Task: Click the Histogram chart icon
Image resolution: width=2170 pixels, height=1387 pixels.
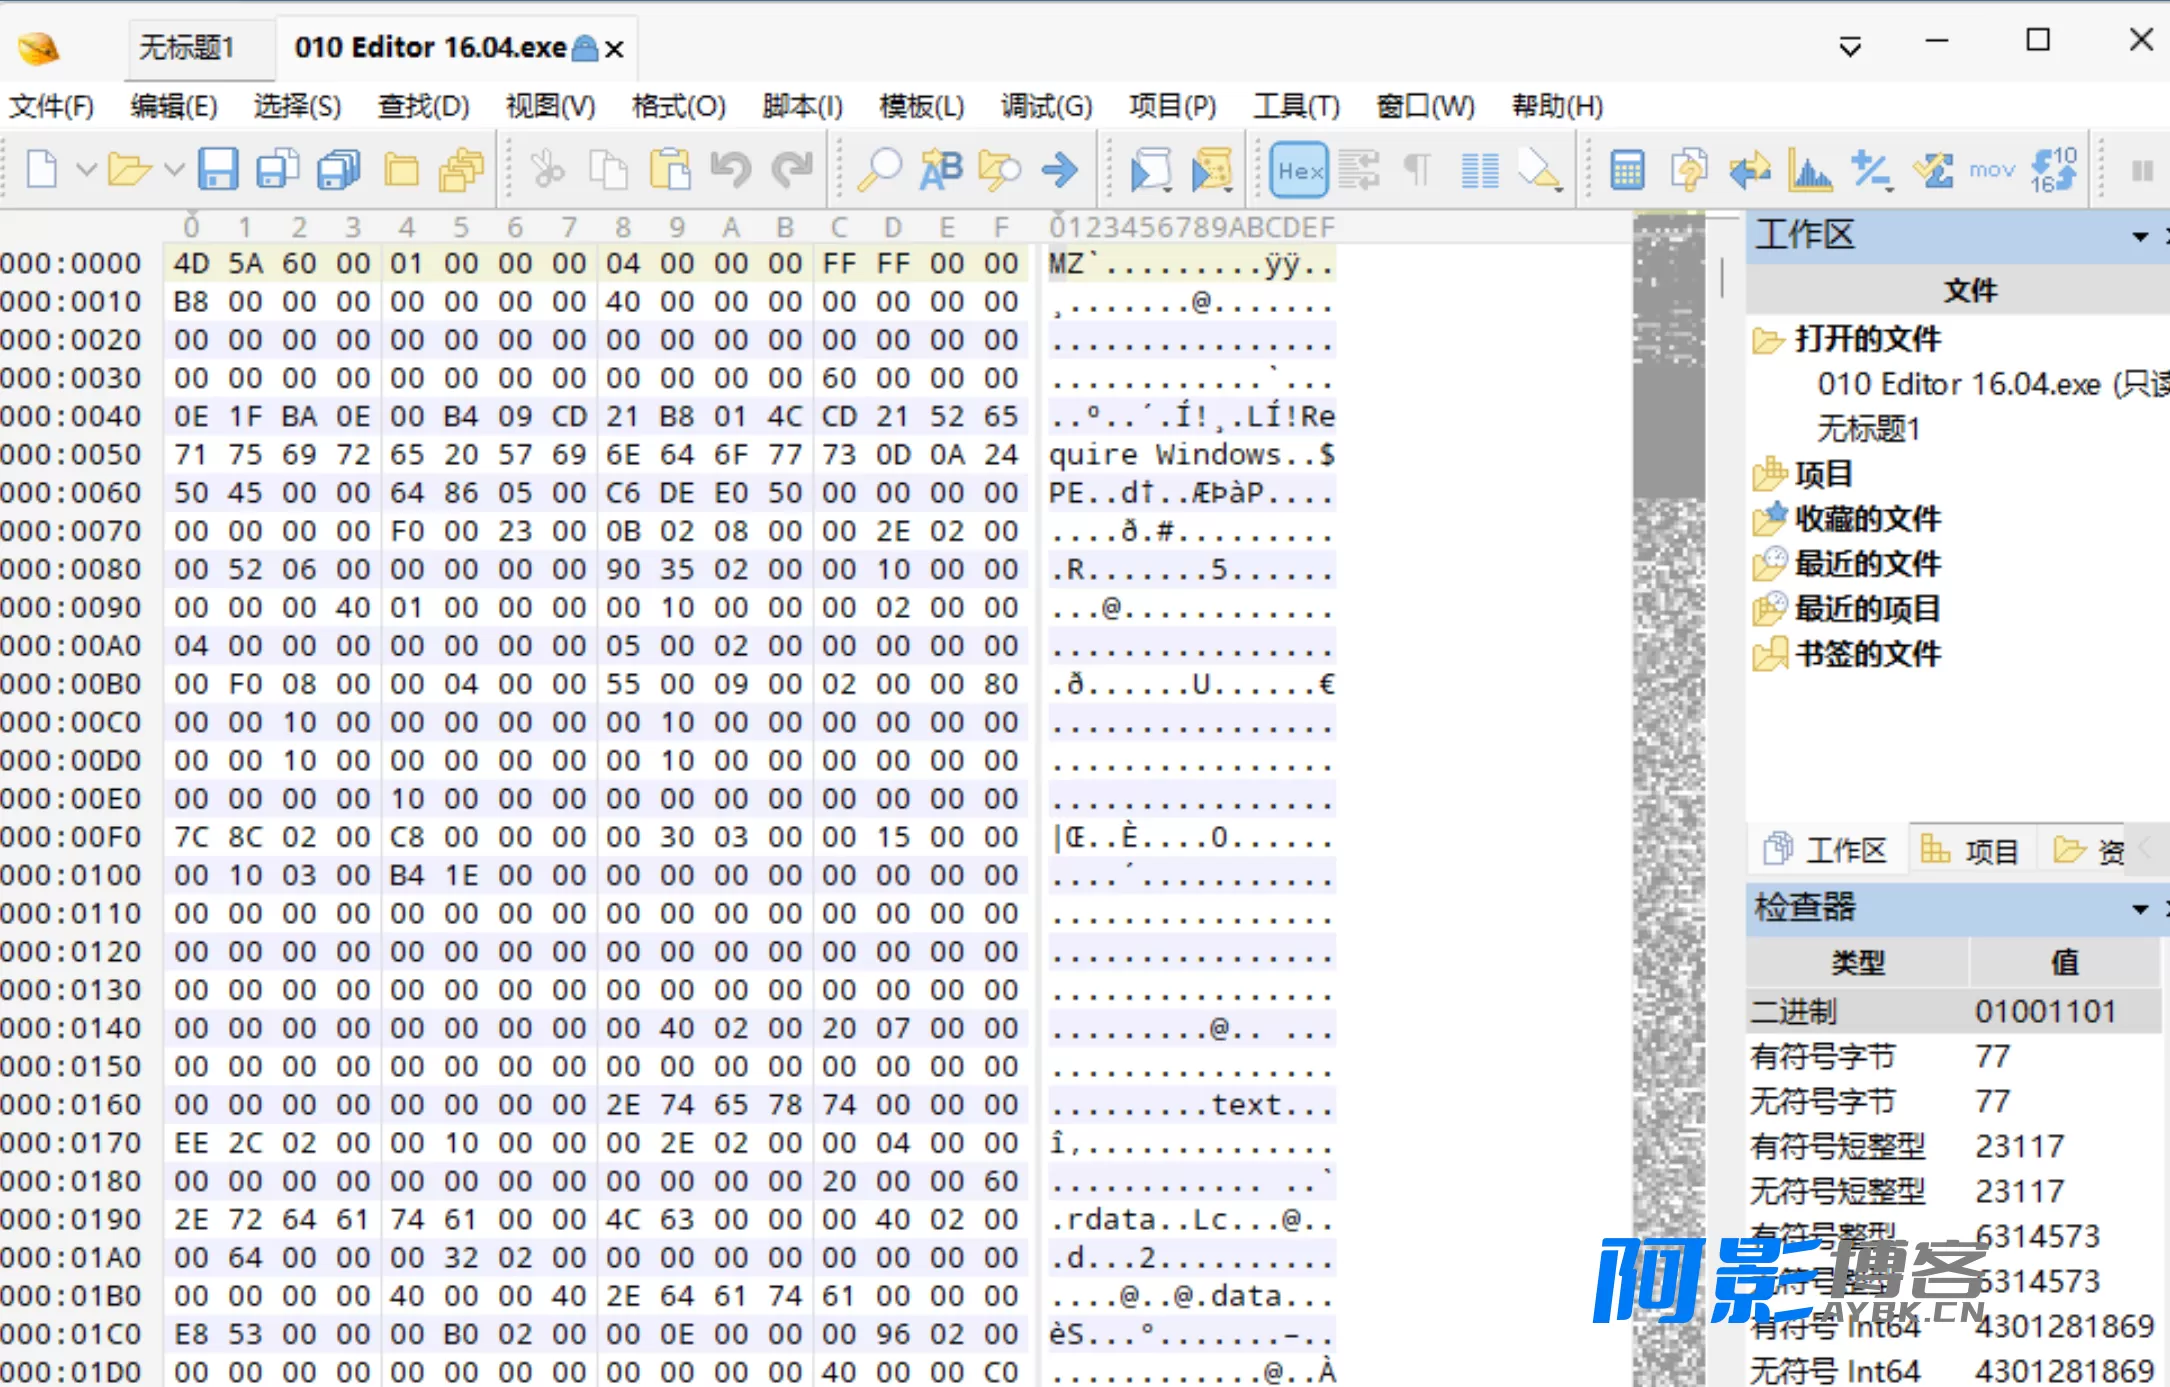Action: pos(1810,170)
